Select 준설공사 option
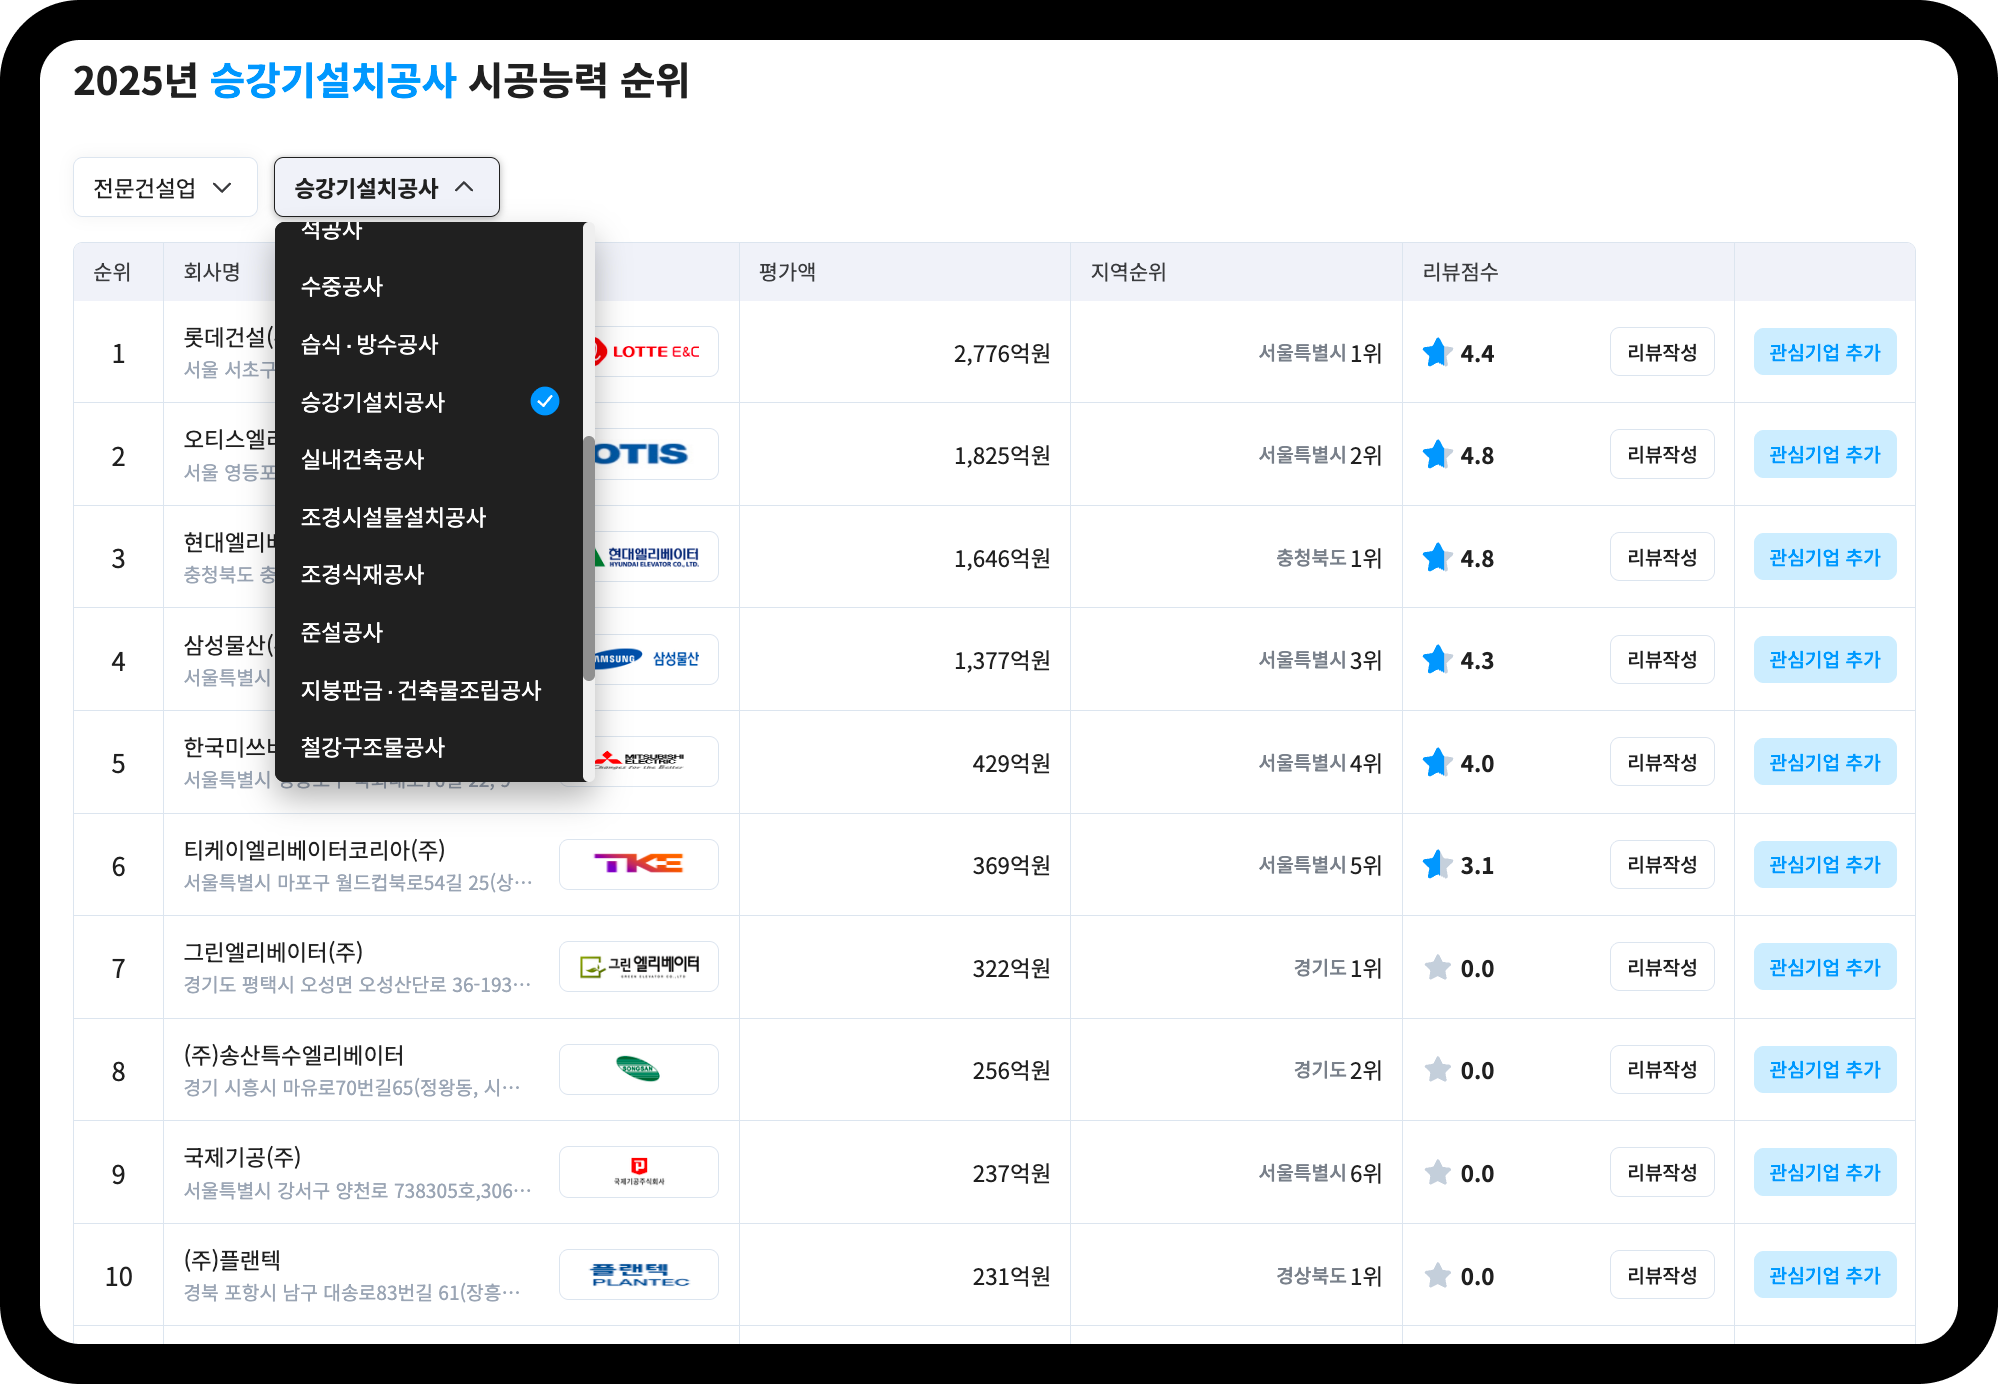Screen dimensions: 1998x1384 (429, 632)
